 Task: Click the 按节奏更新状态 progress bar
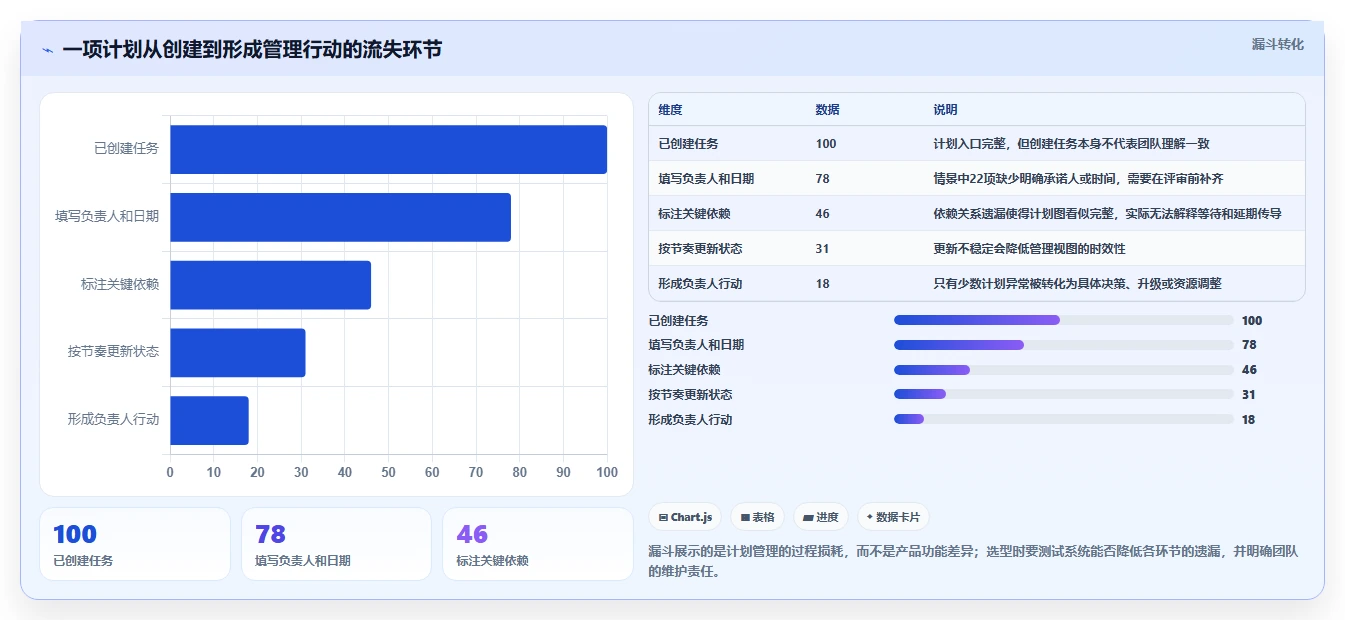tap(1063, 394)
